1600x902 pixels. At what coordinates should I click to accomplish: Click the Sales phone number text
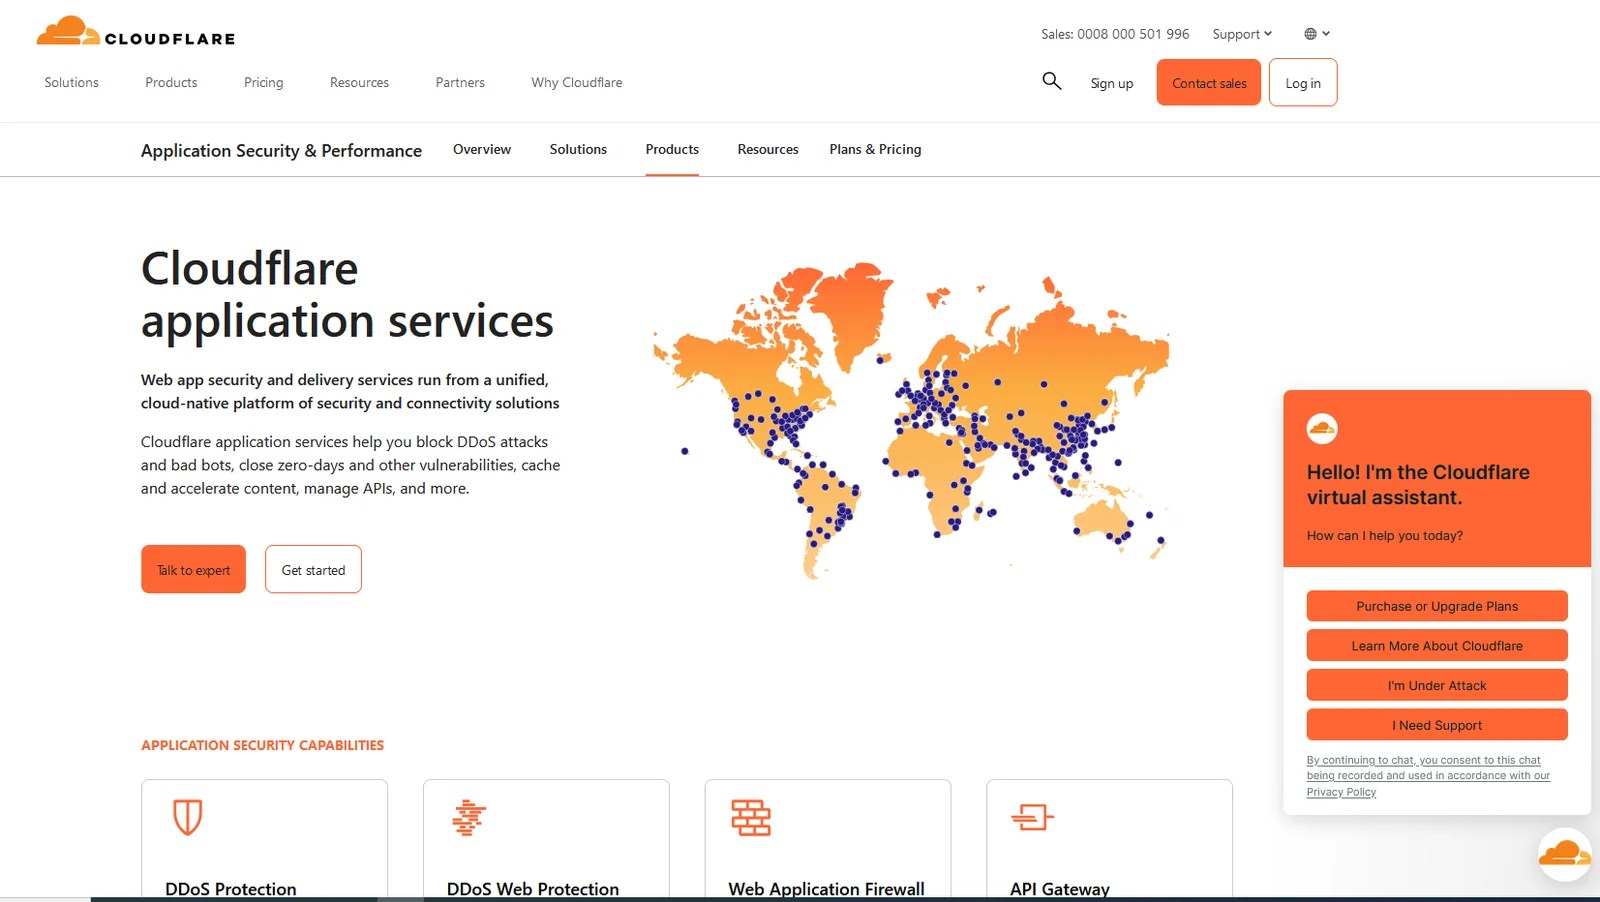coord(1115,34)
